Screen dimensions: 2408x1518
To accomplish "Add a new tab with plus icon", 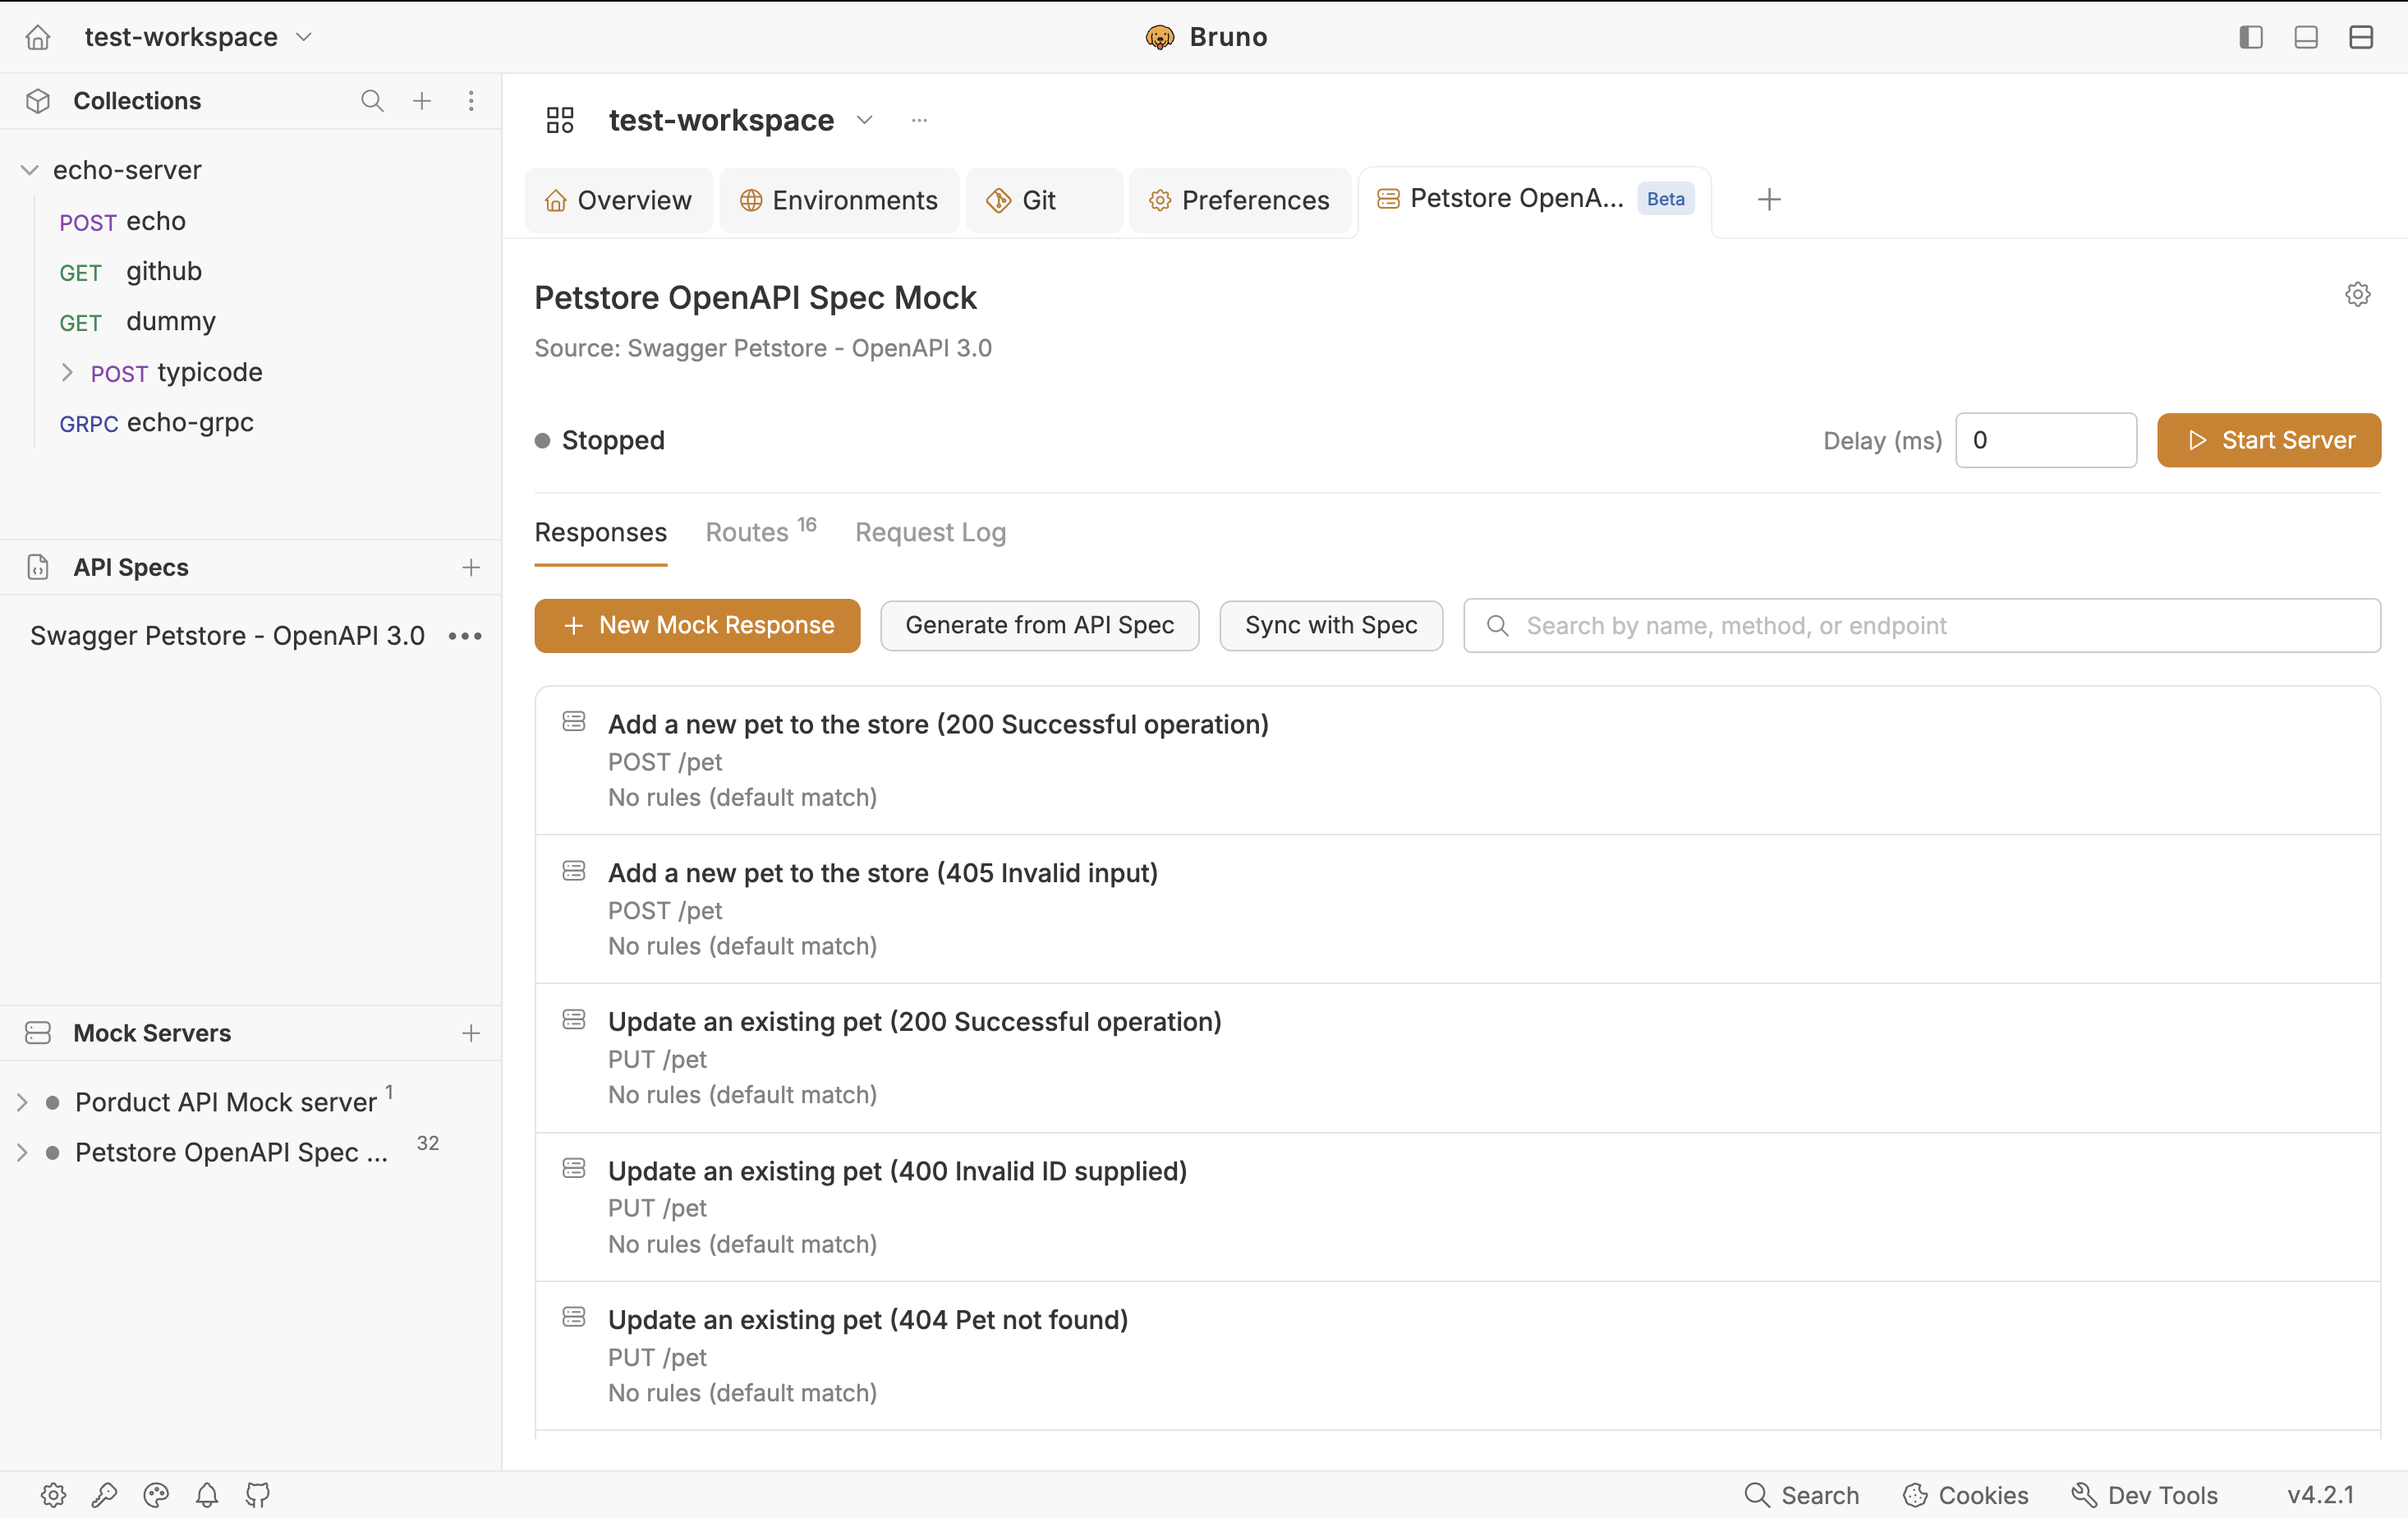I will (x=1769, y=199).
